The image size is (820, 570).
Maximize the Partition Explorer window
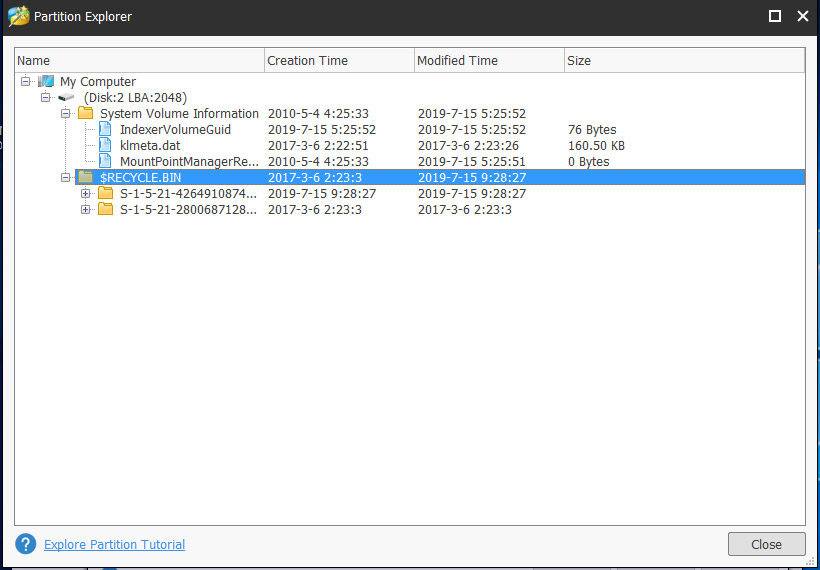tap(775, 16)
